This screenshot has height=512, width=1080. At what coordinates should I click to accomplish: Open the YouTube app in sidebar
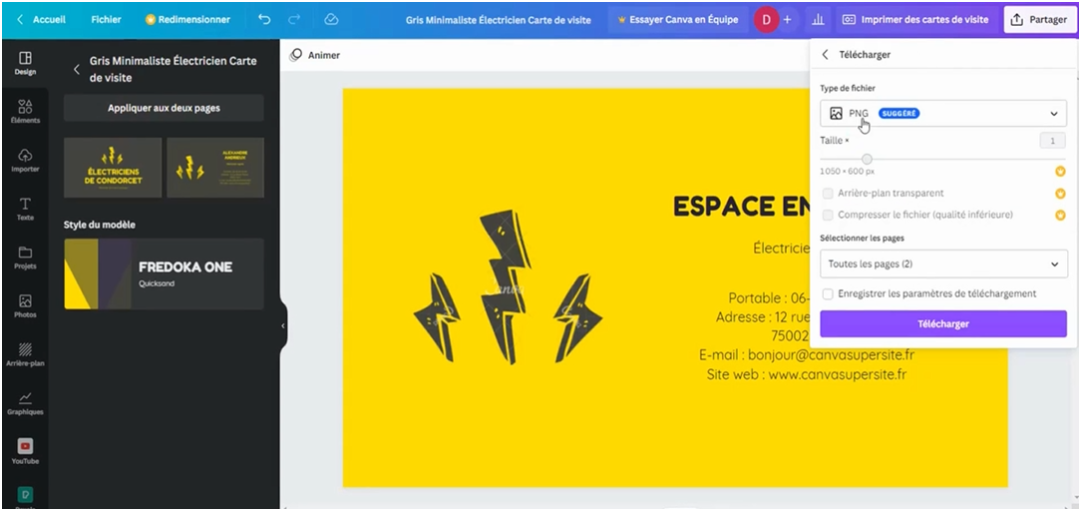(25, 450)
